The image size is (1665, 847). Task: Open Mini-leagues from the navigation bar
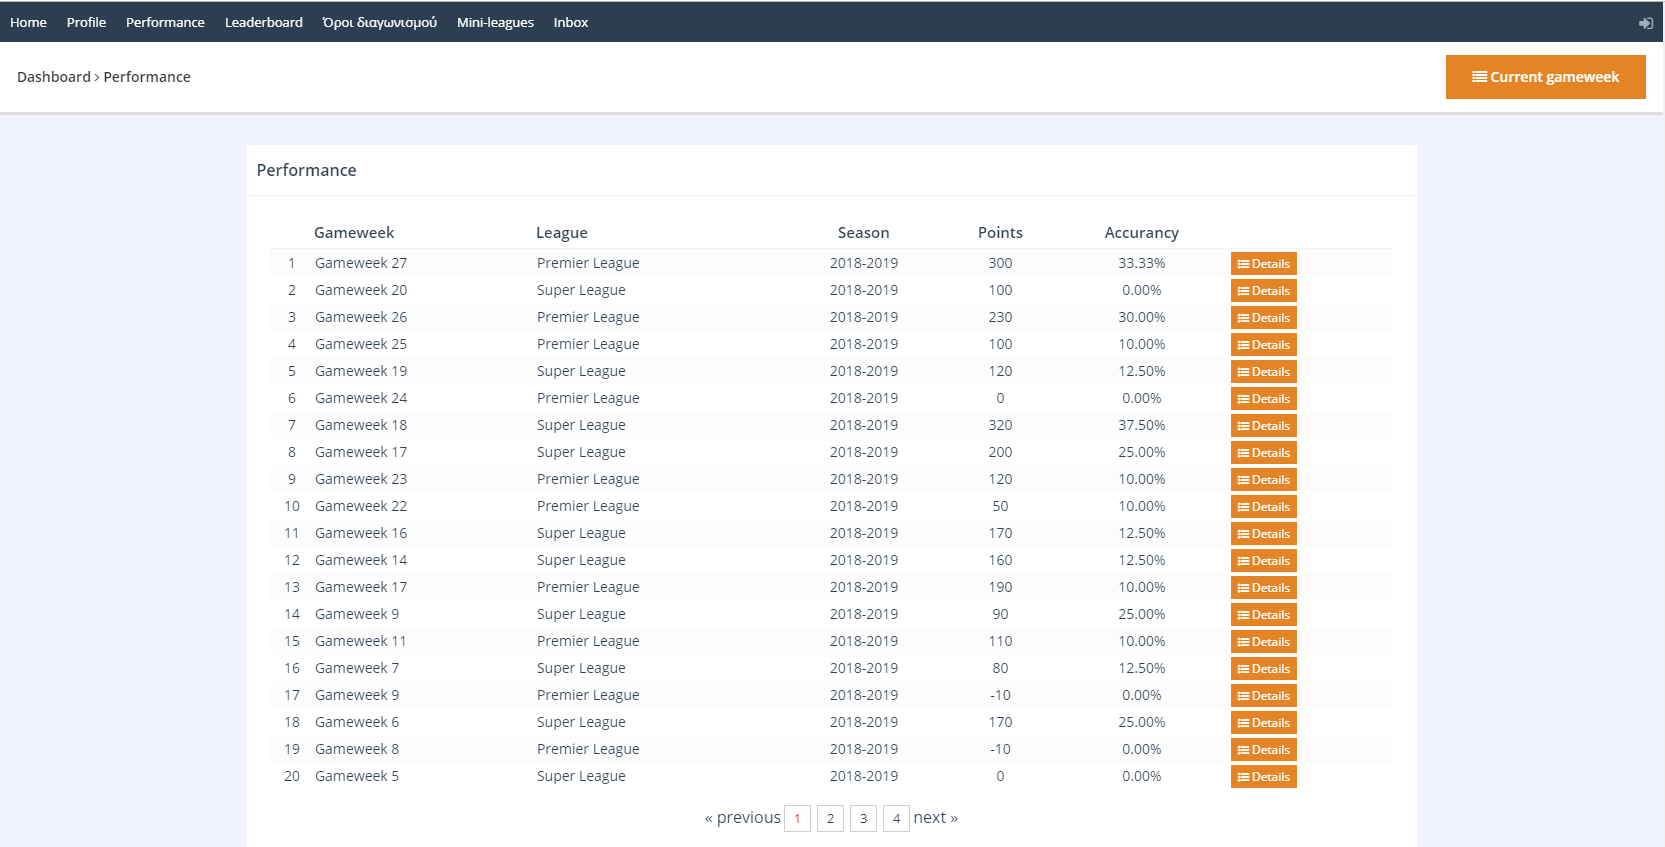(495, 22)
